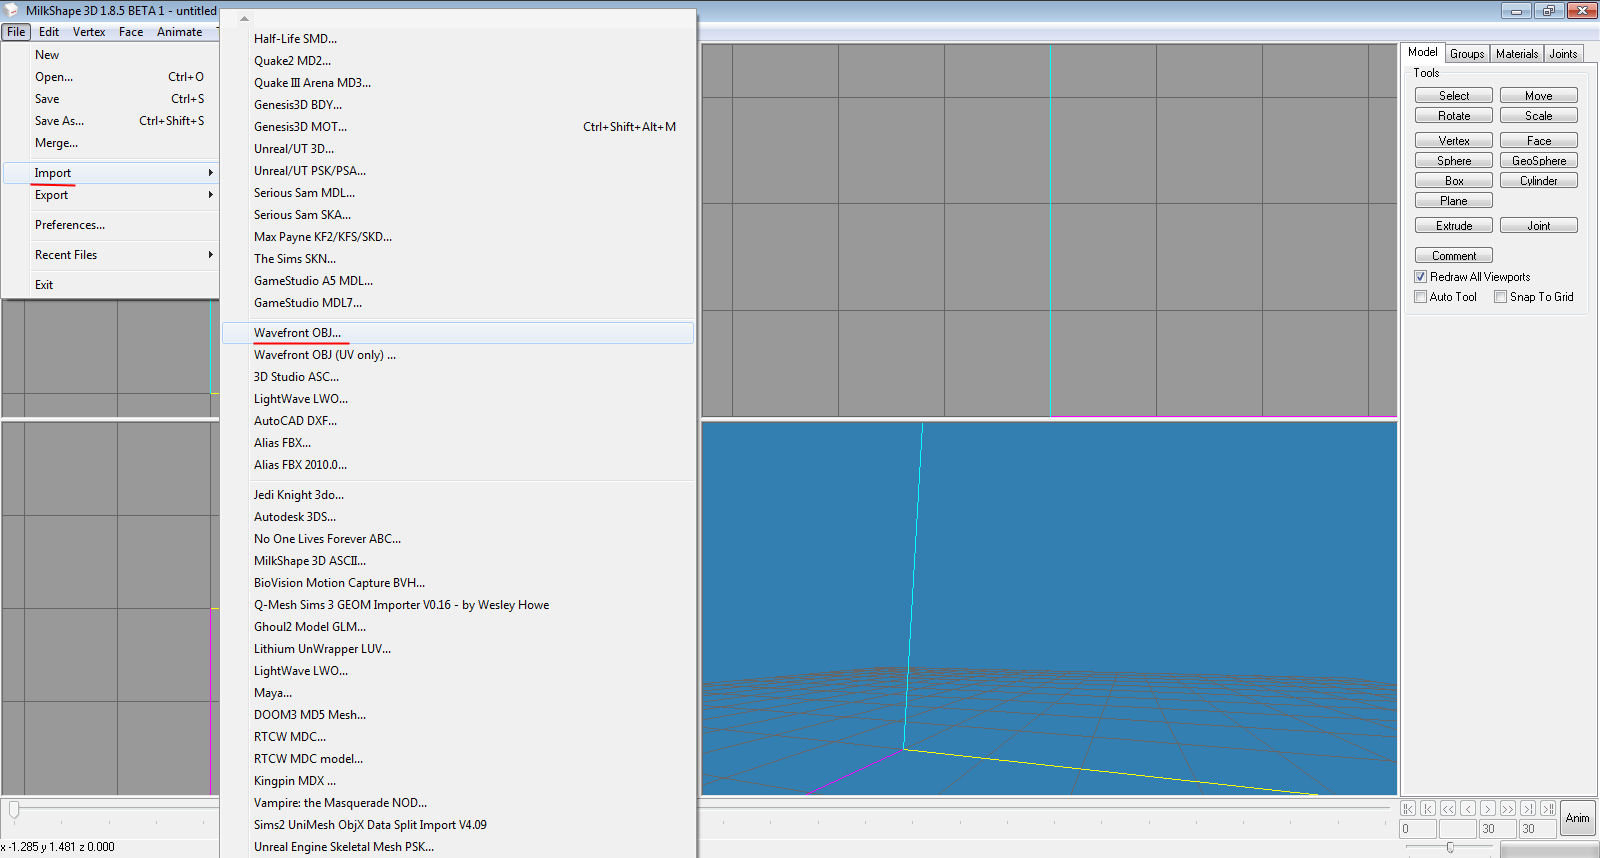Screen dimensions: 1600x858
Task: Click the jump-to-first-keyframe playback button
Action: click(1408, 808)
